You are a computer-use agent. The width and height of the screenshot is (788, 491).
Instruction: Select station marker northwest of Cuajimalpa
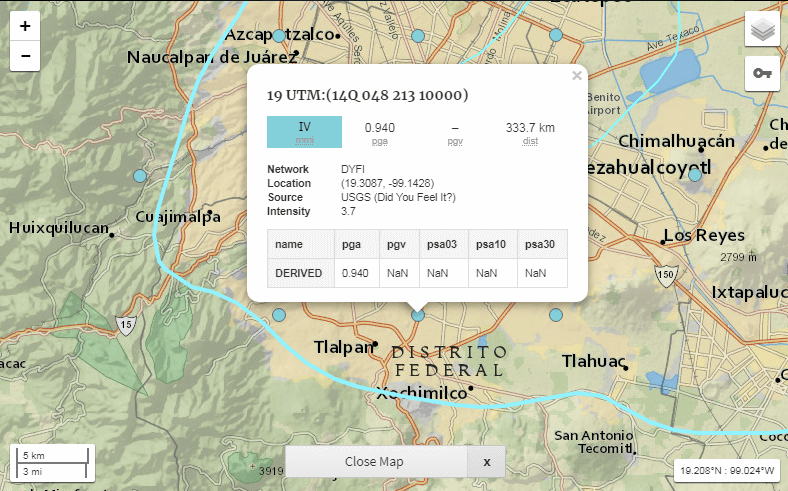tap(140, 175)
